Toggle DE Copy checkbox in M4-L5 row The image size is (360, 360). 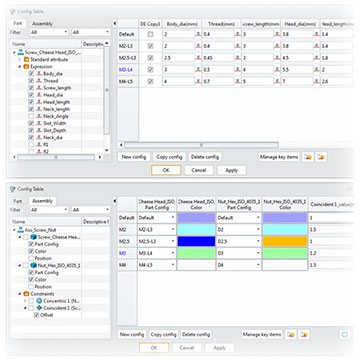[151, 82]
